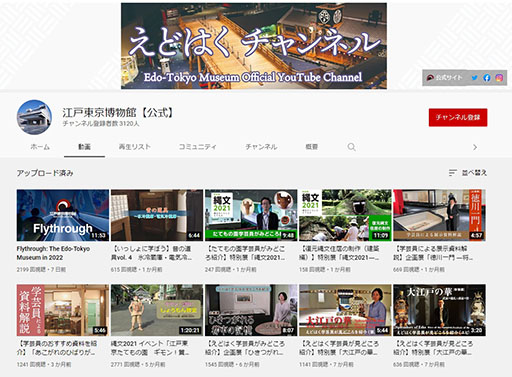Click the channel search magnifier icon

point(351,147)
